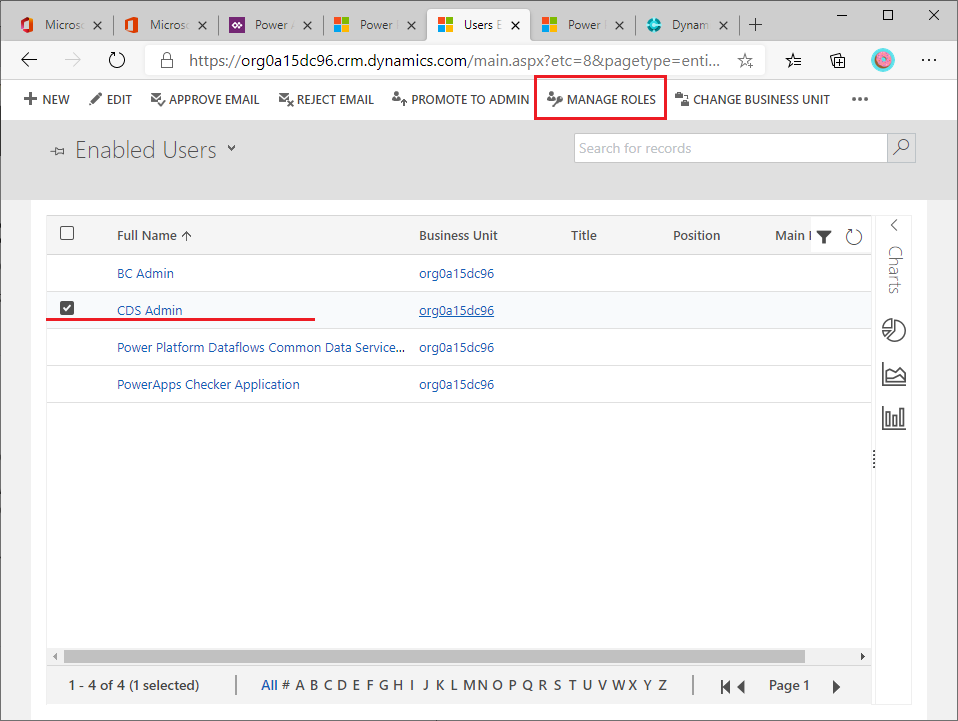This screenshot has height=721, width=958.
Task: Select the bar chart icon
Action: click(x=894, y=418)
